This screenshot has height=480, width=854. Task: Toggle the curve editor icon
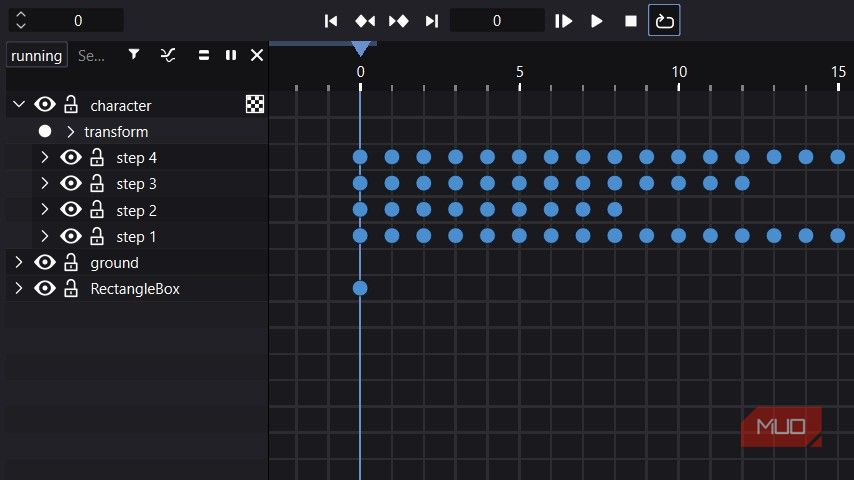[x=168, y=55]
